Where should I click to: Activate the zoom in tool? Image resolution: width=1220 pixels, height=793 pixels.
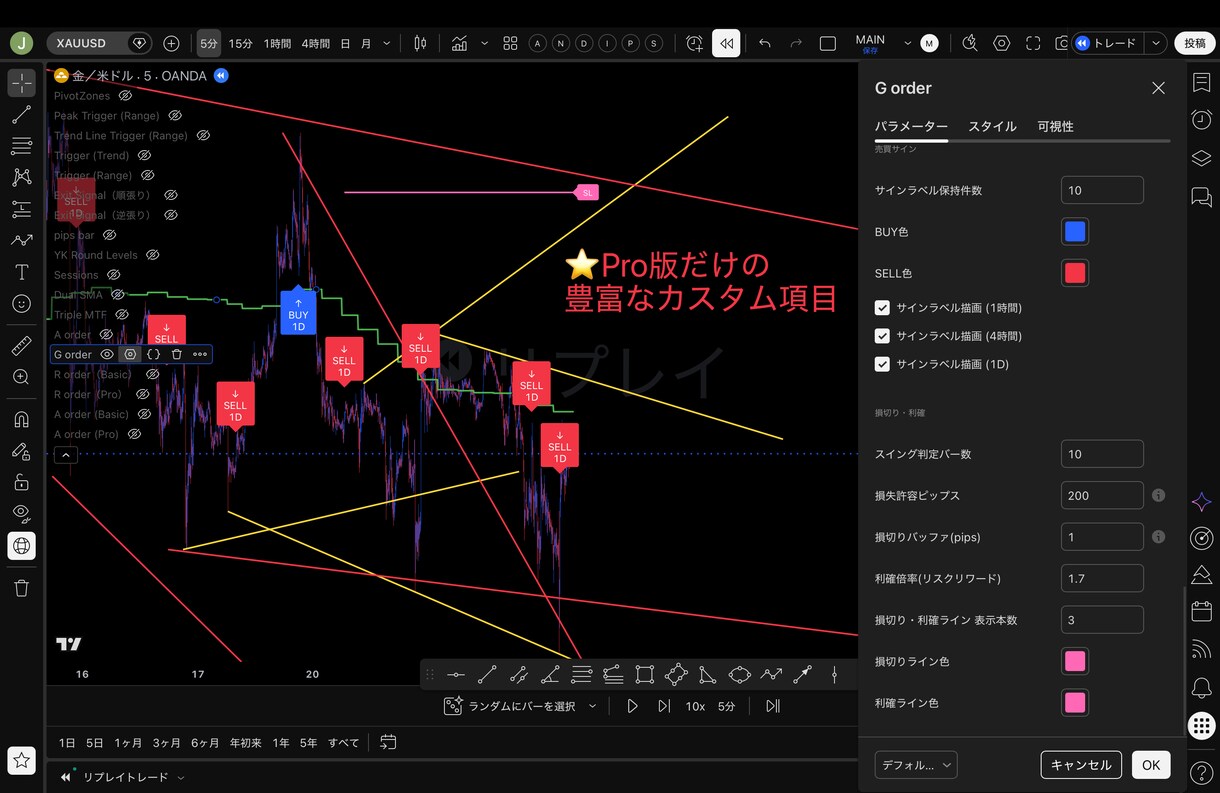click(21, 377)
